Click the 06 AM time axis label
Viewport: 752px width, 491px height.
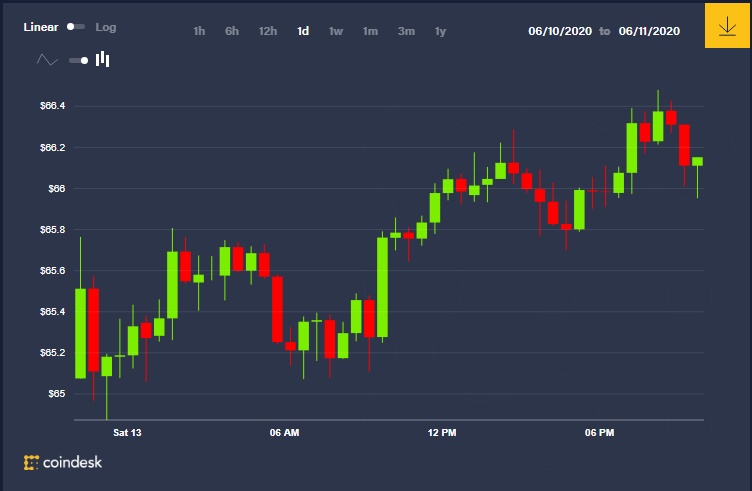tap(284, 433)
